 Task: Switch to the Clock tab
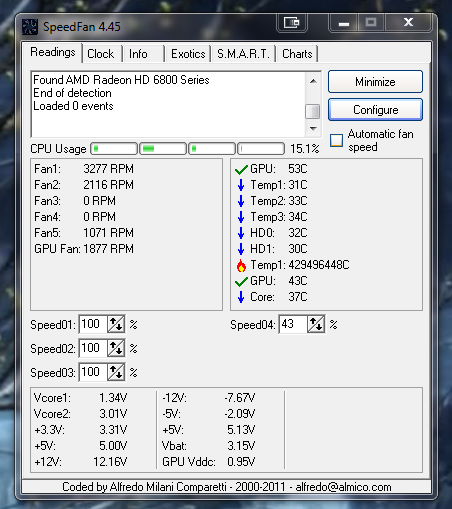[101, 54]
